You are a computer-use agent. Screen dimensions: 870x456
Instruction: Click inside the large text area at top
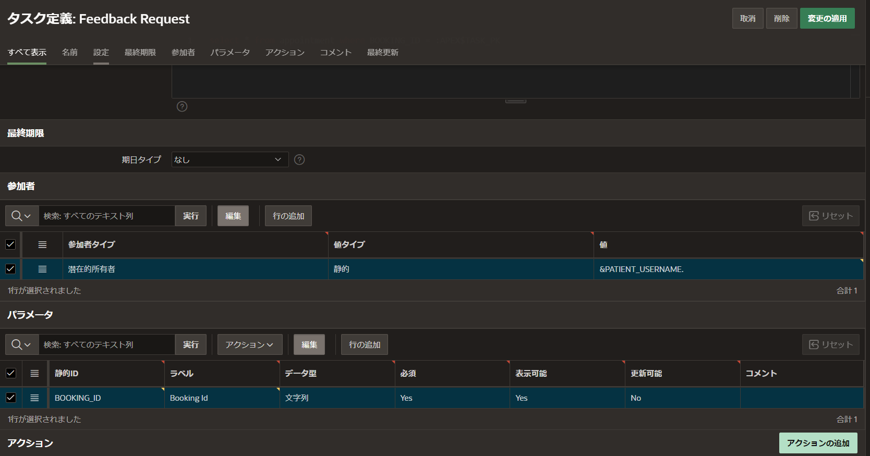pyautogui.click(x=511, y=82)
